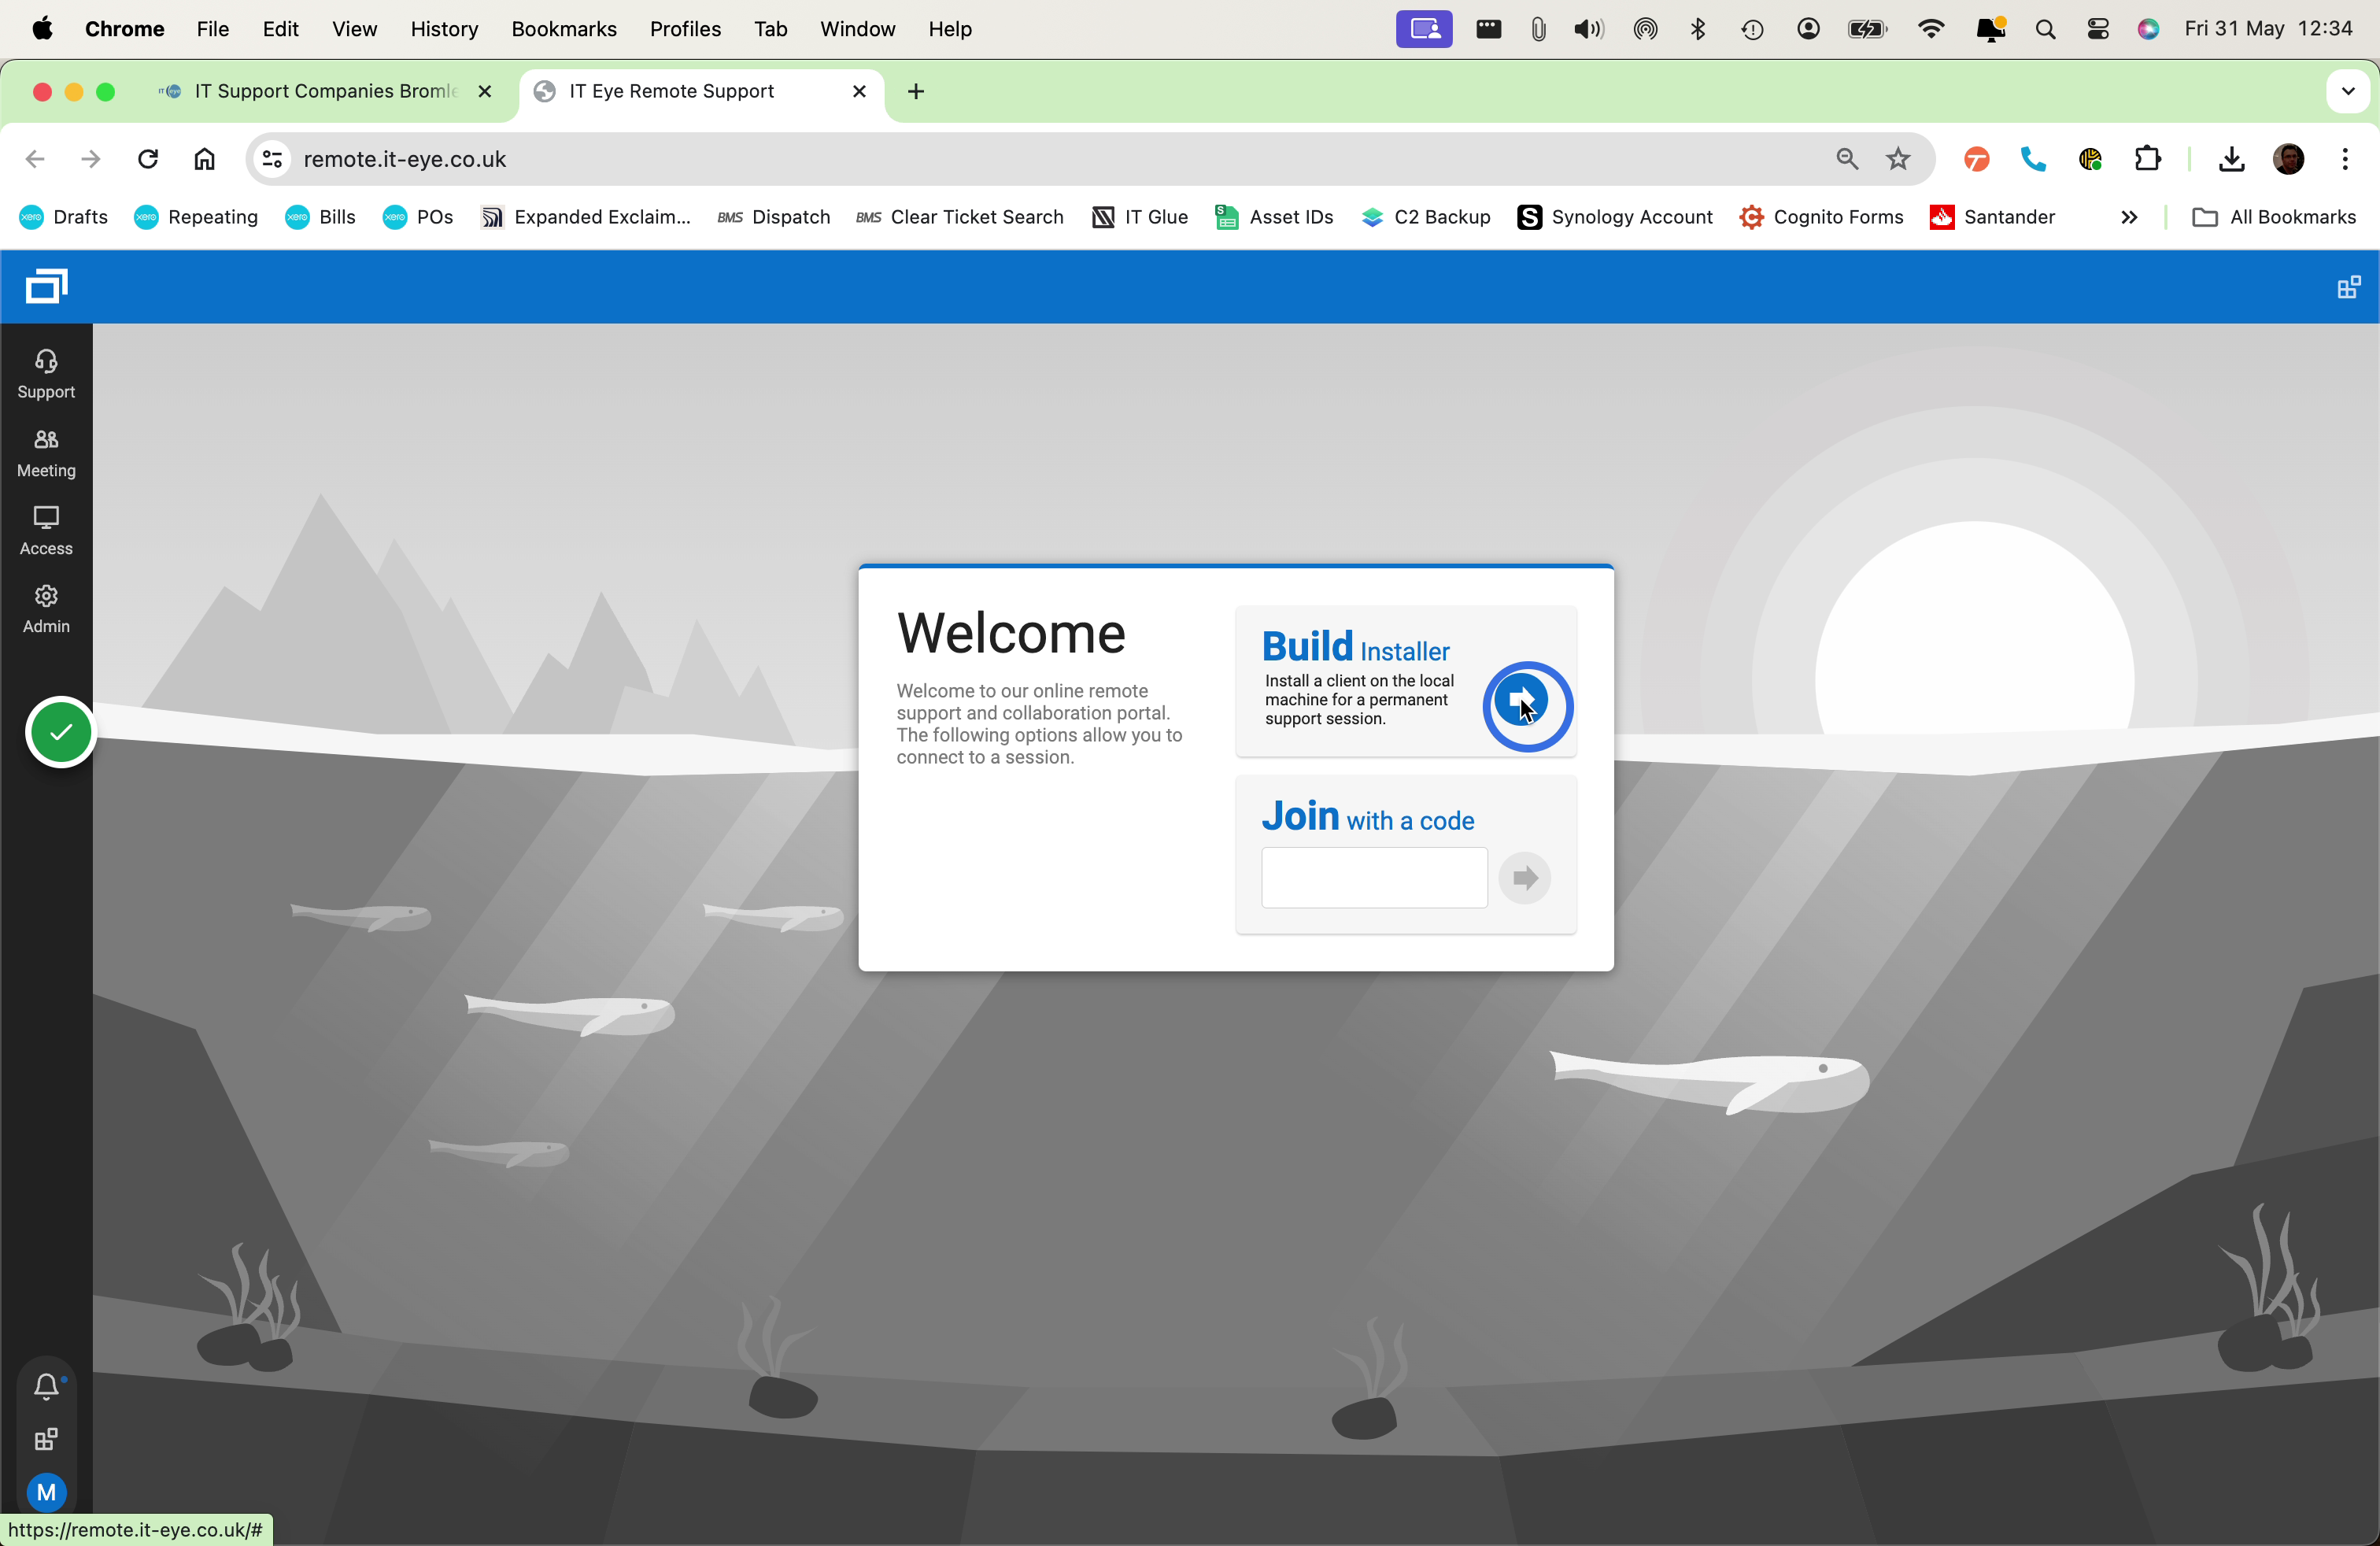Viewport: 2380px width, 1546px height.
Task: Open the File menu
Action: pyautogui.click(x=212, y=29)
